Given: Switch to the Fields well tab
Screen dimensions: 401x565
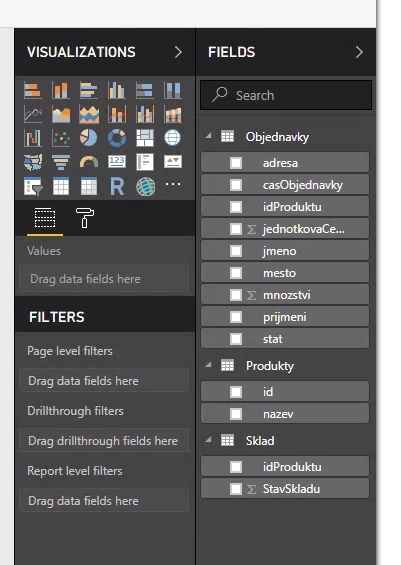Looking at the screenshot, I should coord(45,218).
